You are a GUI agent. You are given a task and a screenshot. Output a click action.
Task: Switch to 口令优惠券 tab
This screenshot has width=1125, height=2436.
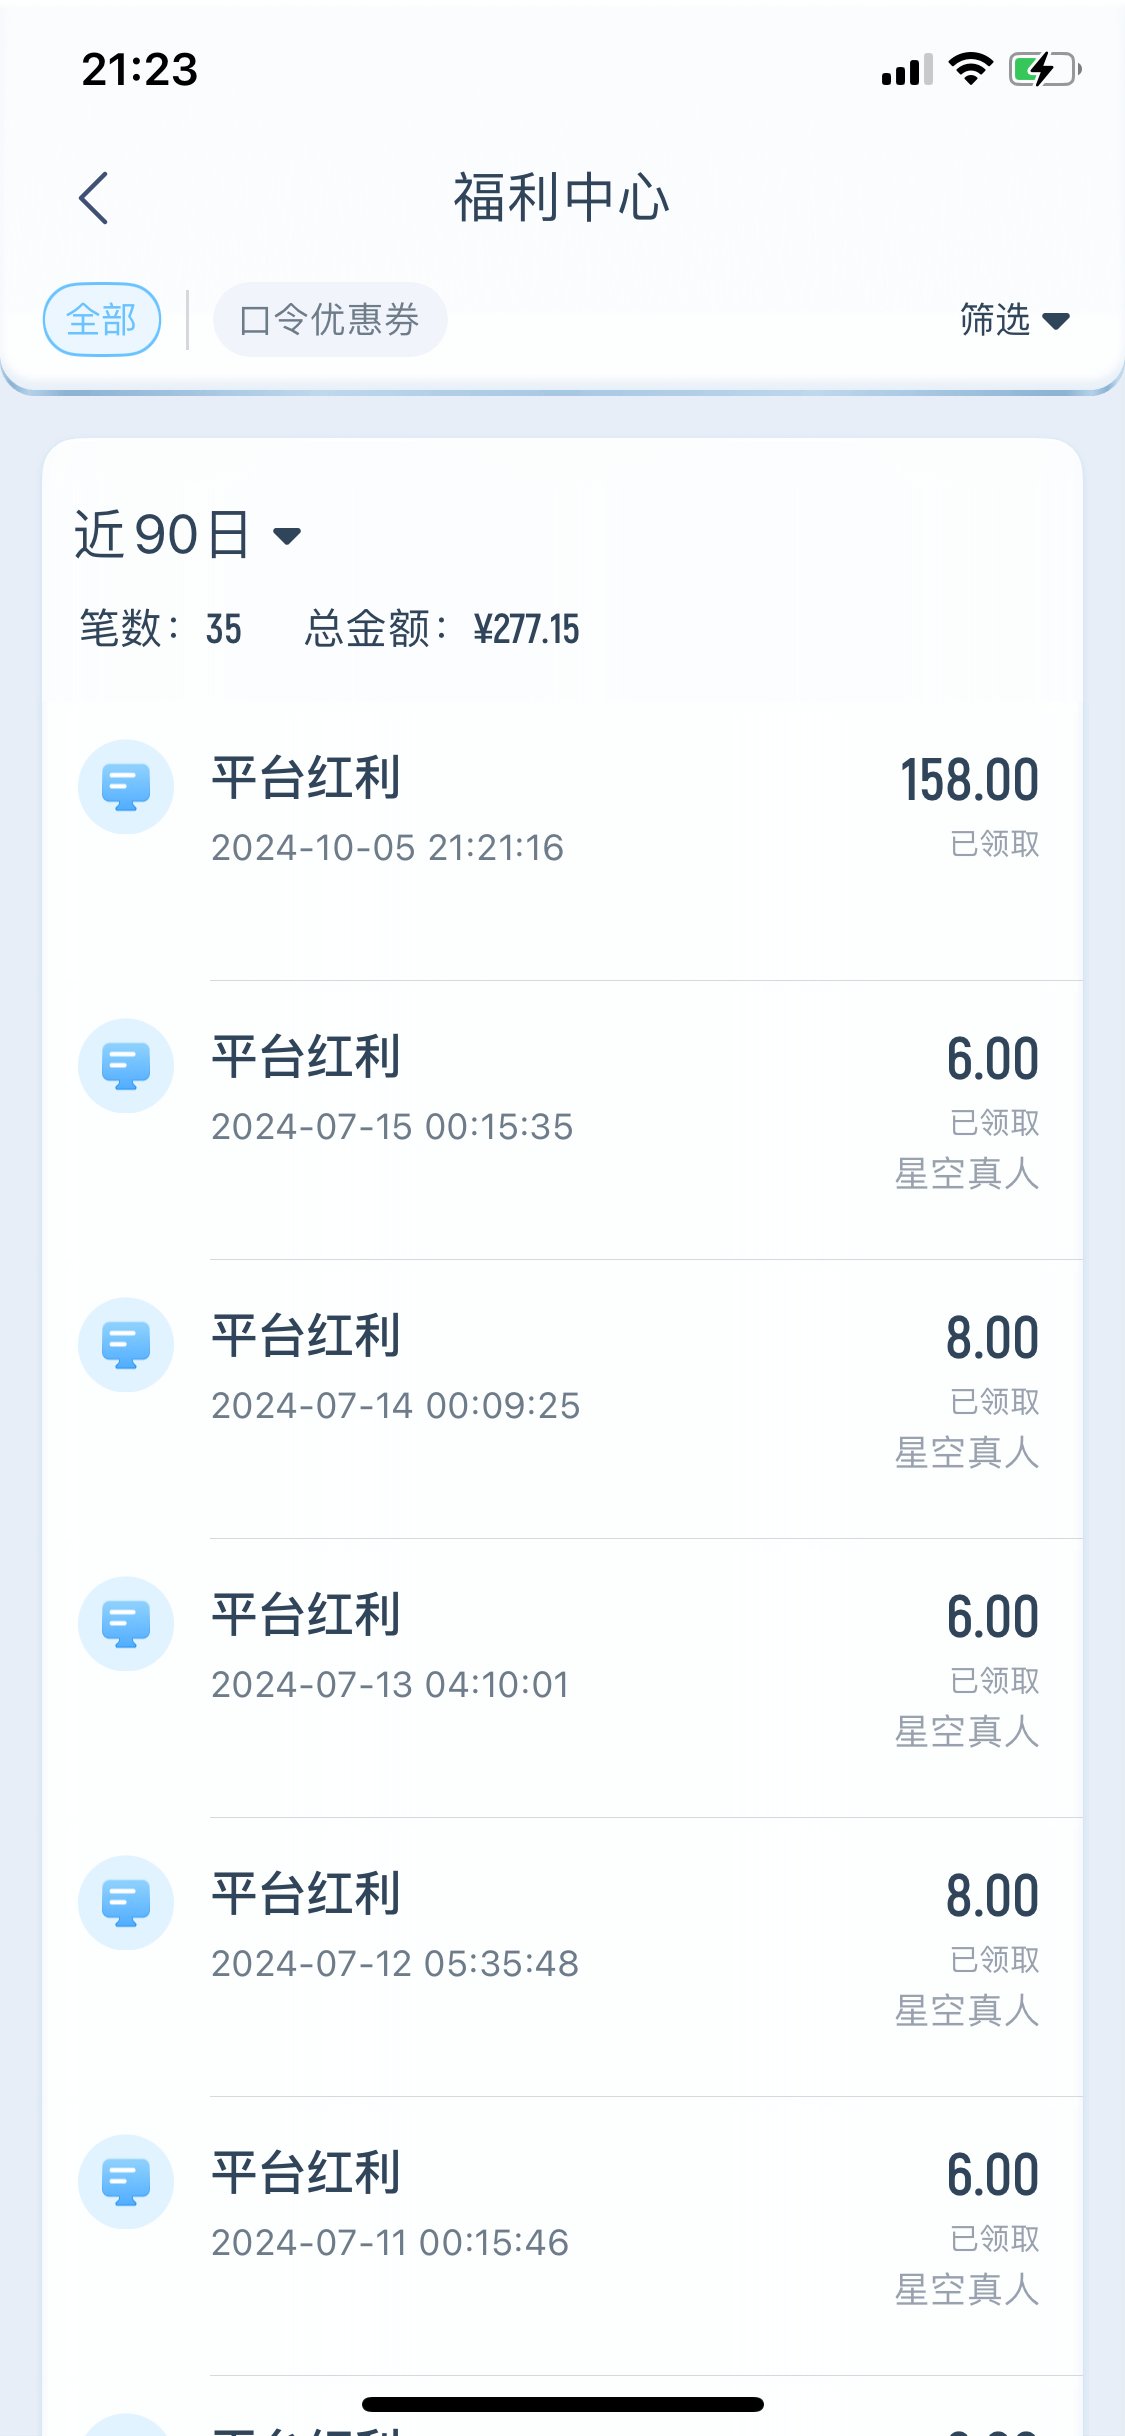(x=329, y=320)
